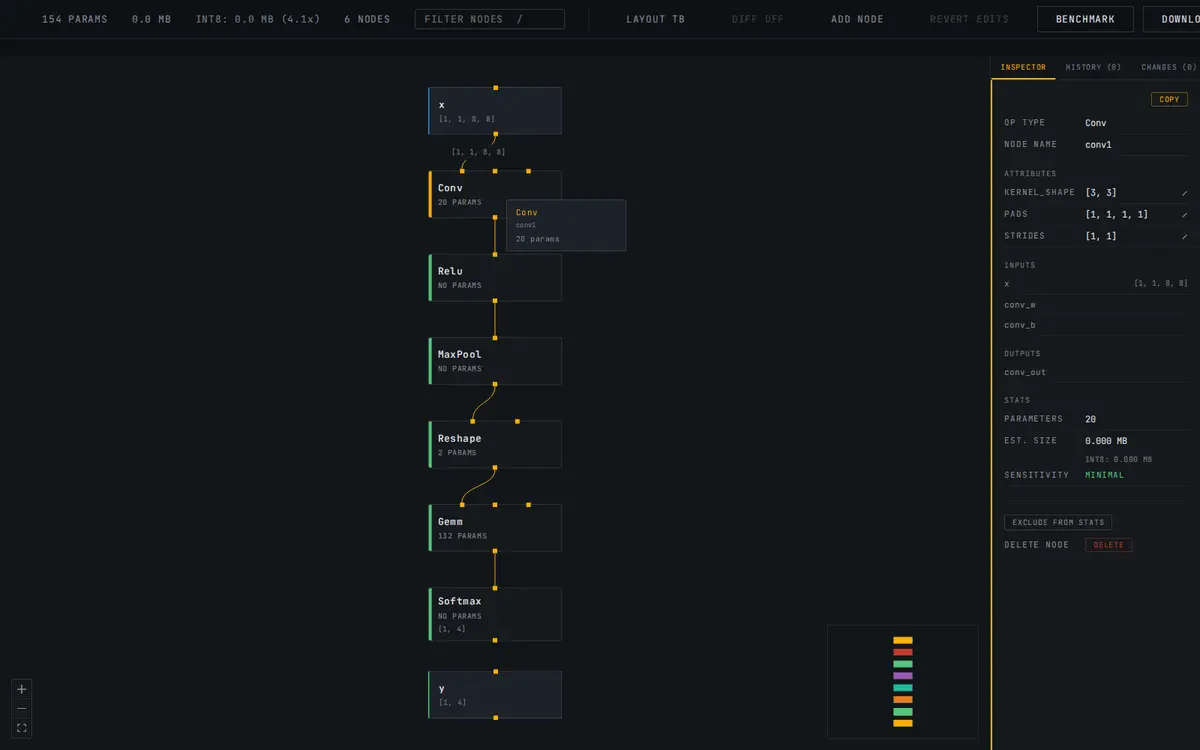Click Add Node in toolbar

pos(857,19)
